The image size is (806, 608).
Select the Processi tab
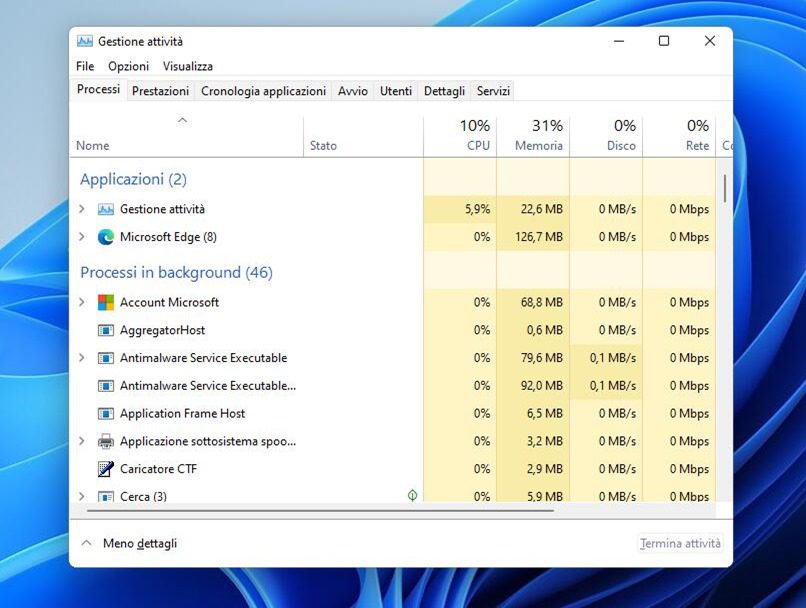pos(98,89)
